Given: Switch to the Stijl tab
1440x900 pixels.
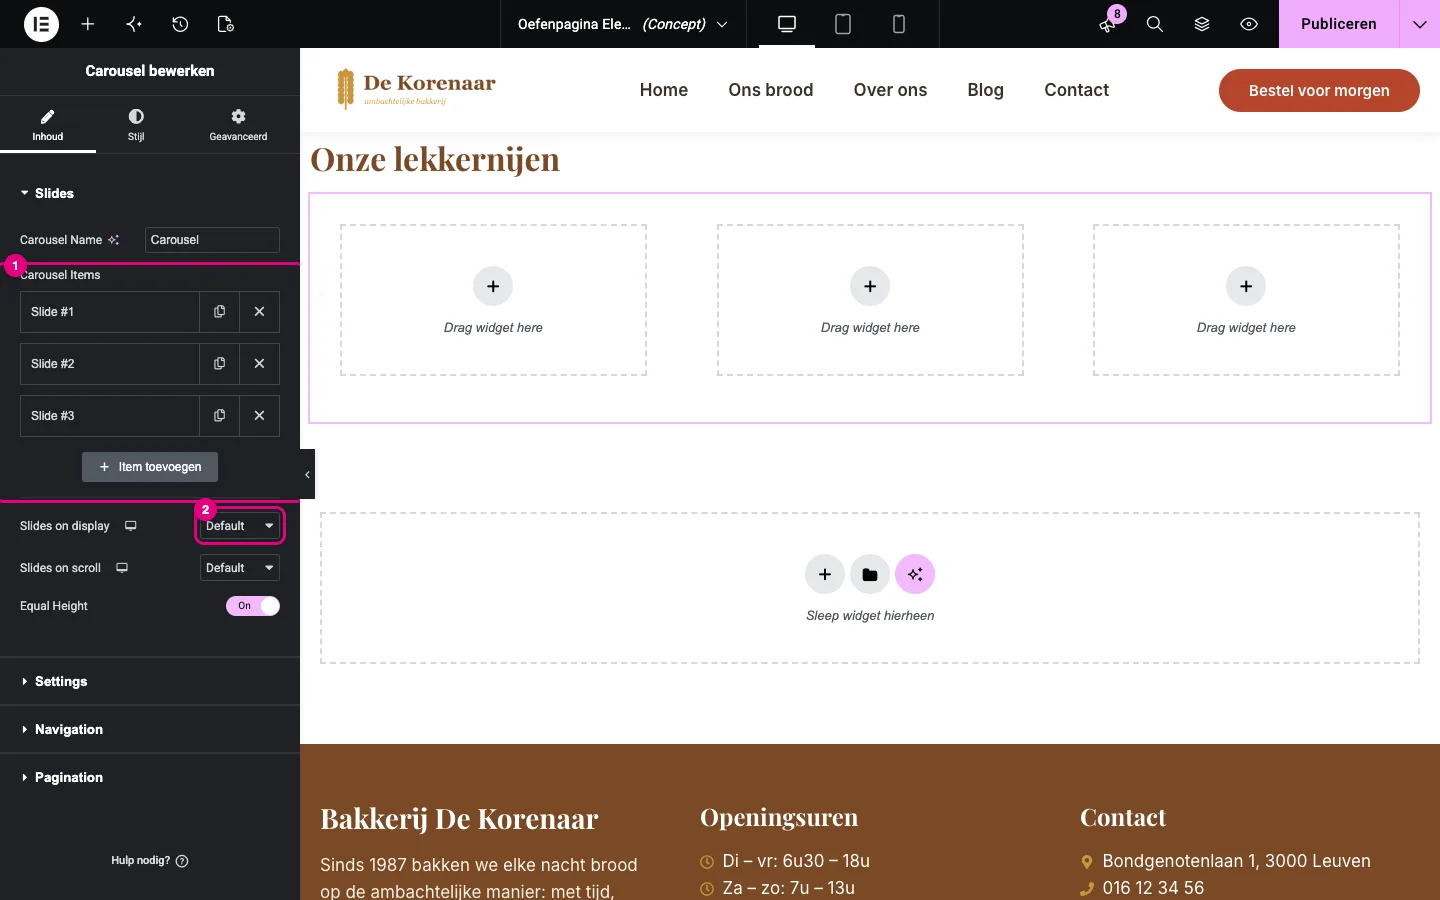Looking at the screenshot, I should pos(136,124).
